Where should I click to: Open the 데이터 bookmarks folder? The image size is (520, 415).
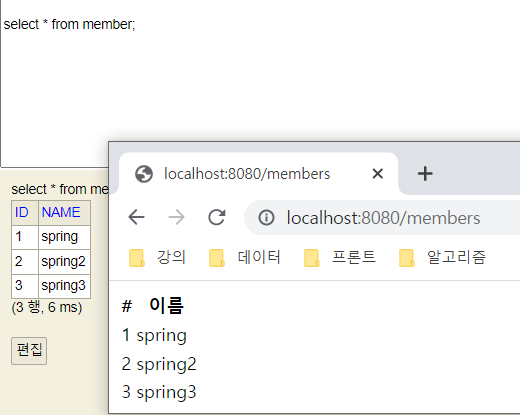click(x=245, y=257)
